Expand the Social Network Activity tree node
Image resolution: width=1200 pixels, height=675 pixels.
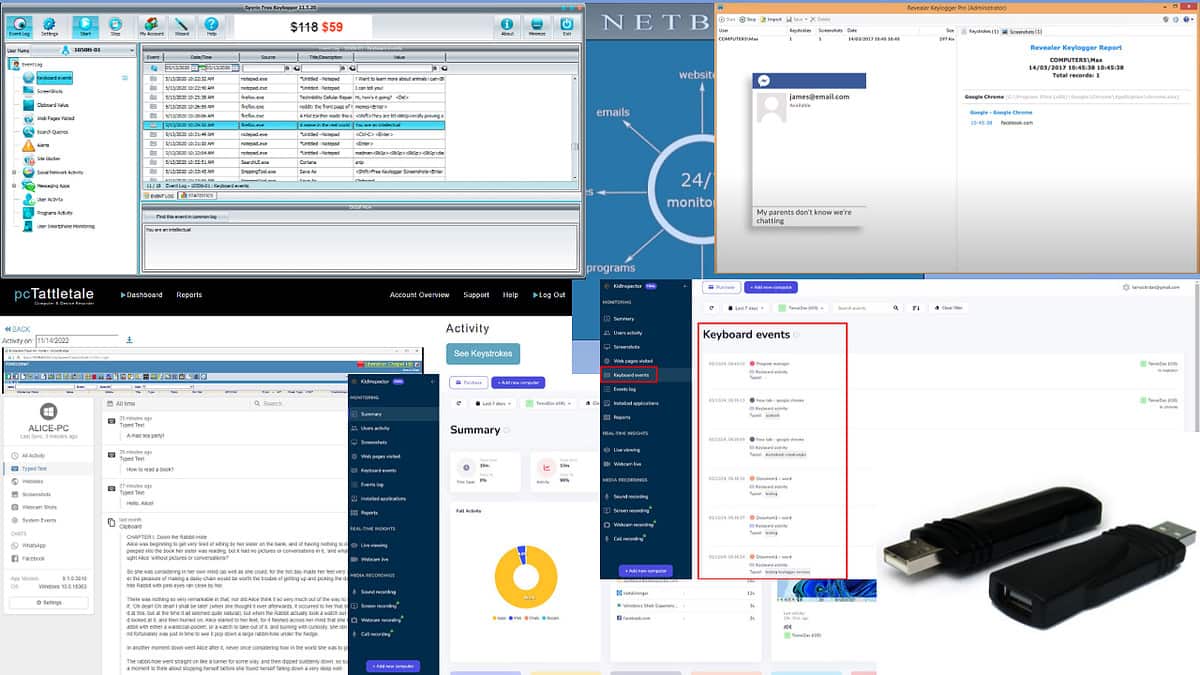click(x=14, y=171)
